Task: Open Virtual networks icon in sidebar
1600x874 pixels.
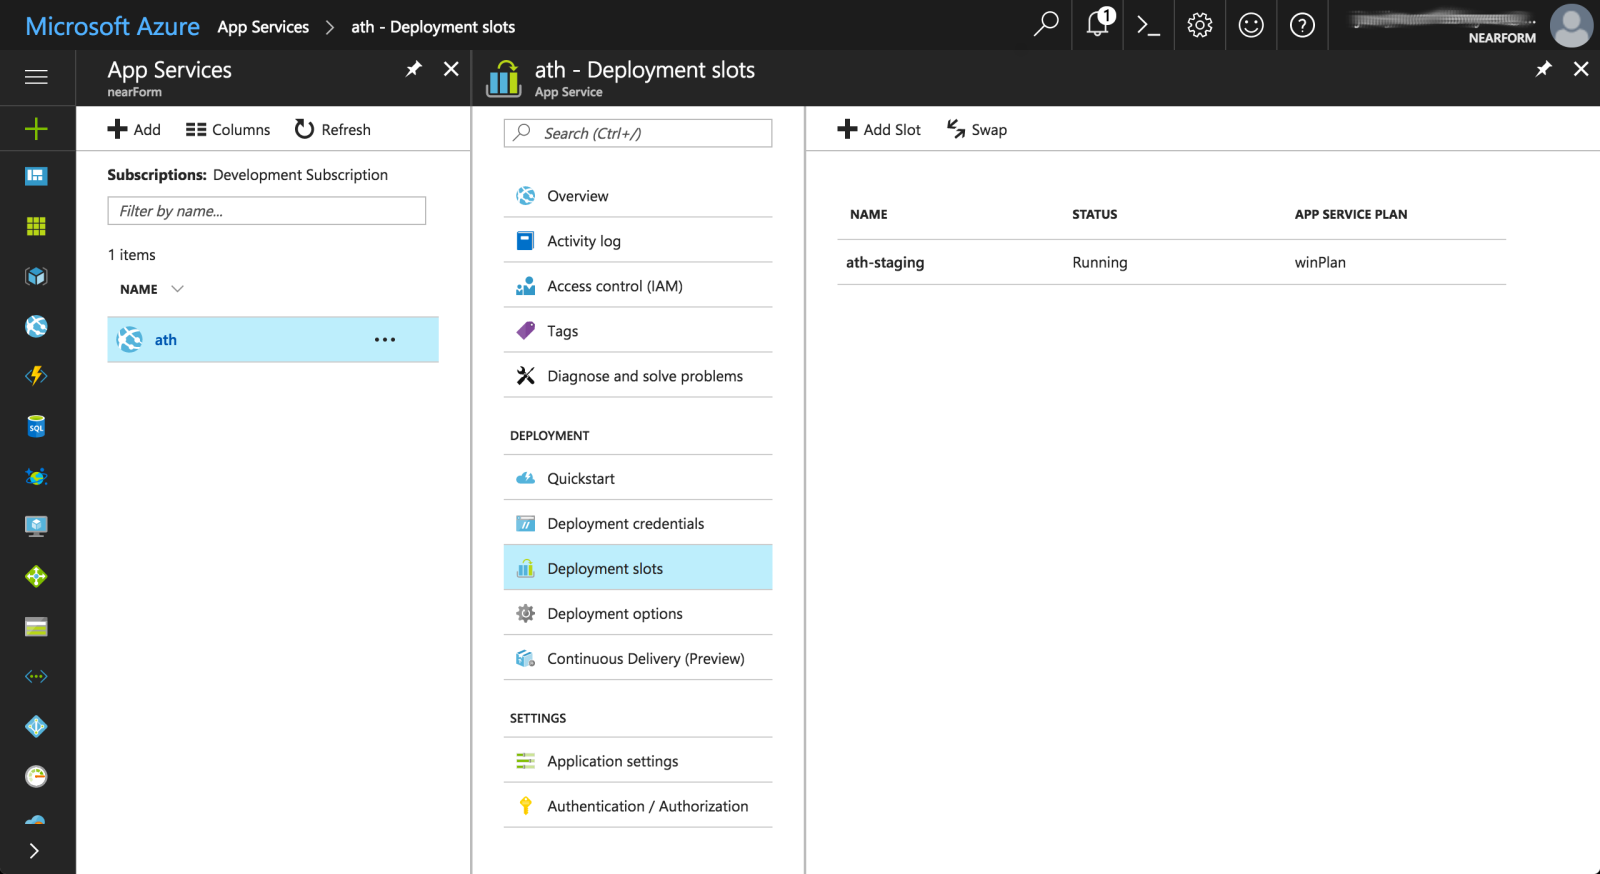Action: 36,676
